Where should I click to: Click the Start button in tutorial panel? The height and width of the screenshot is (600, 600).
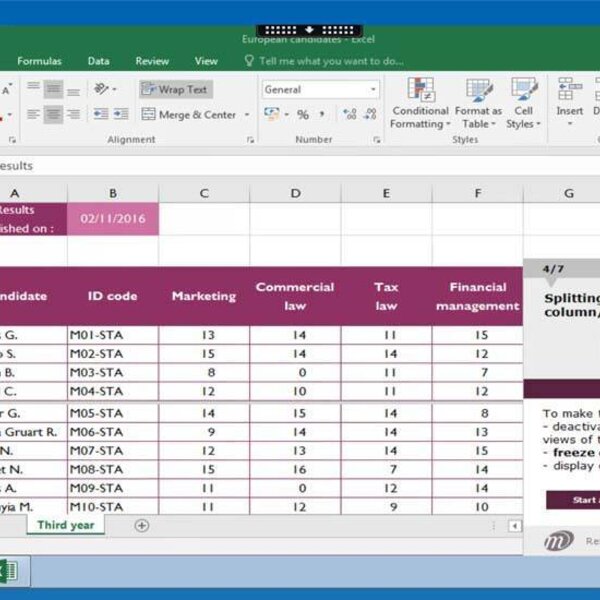coord(573,500)
